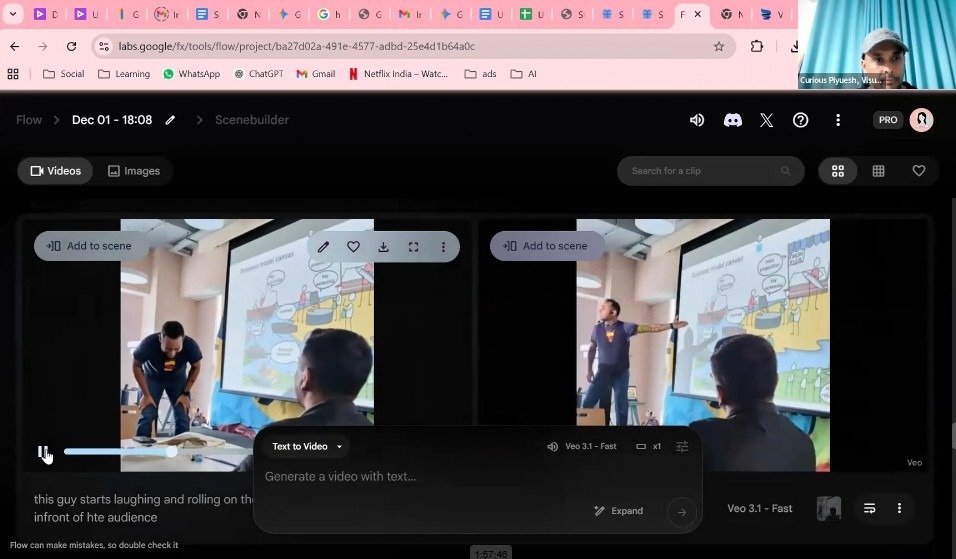The width and height of the screenshot is (956, 559).
Task: Bookmark this page with star icon
Action: [719, 46]
